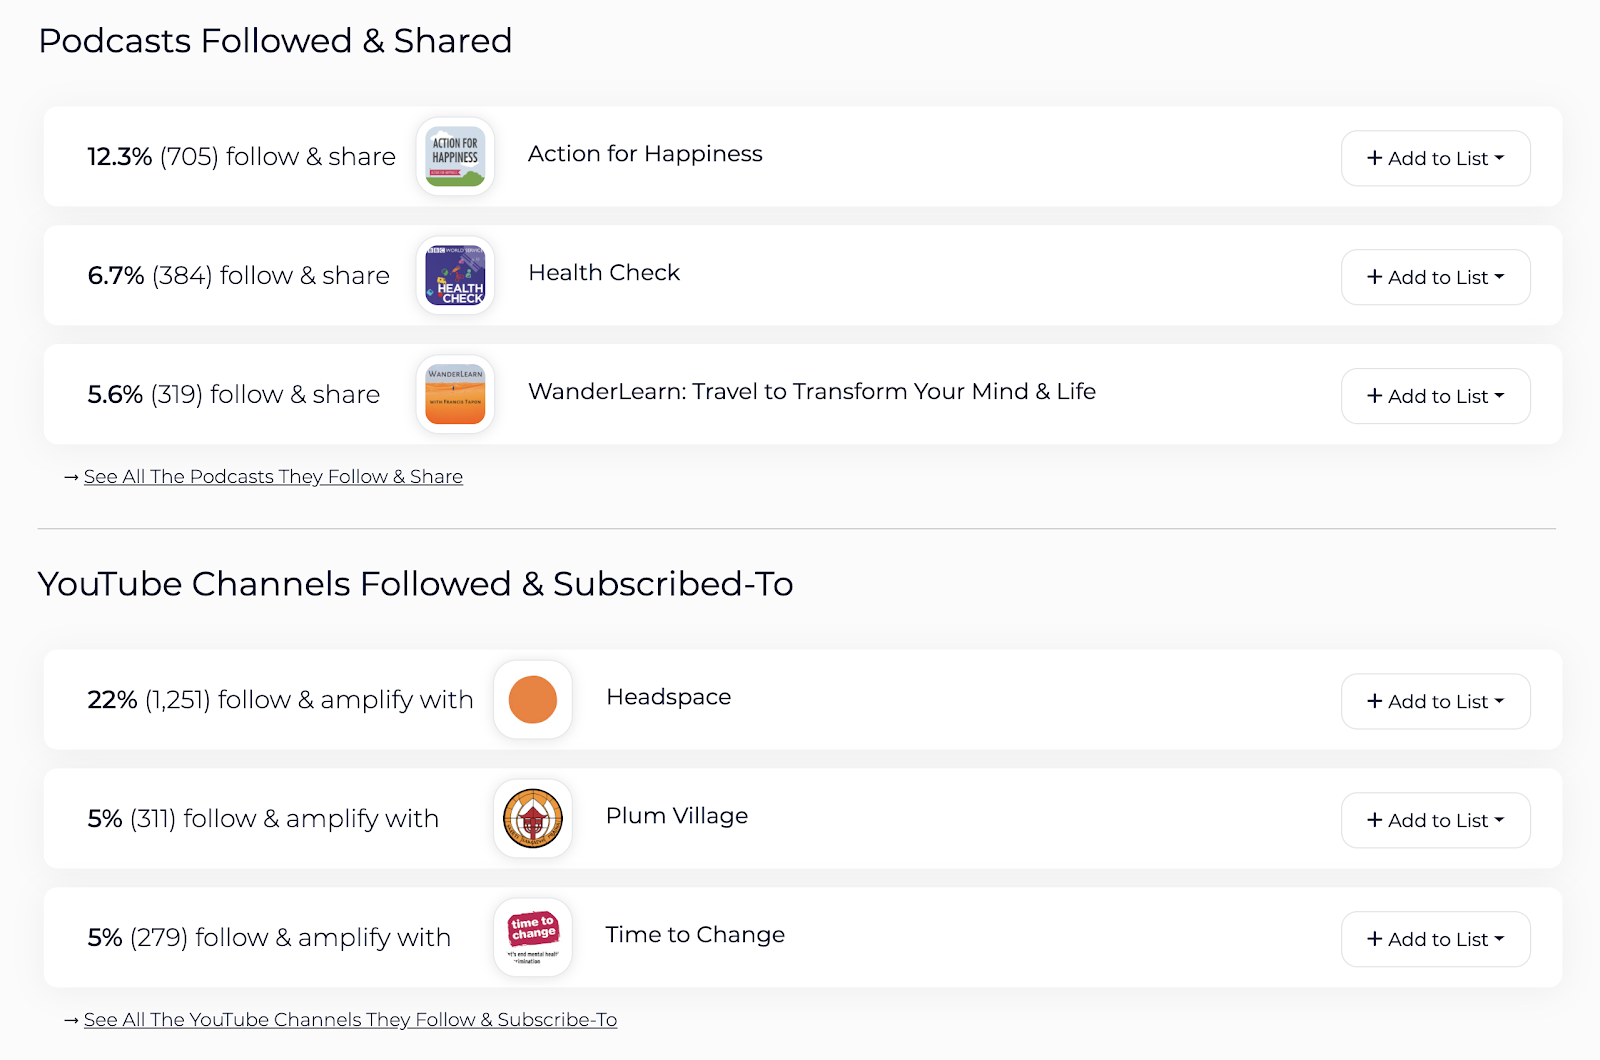The image size is (1600, 1060).
Task: Open Add to List for Time to Change
Action: (x=1435, y=939)
